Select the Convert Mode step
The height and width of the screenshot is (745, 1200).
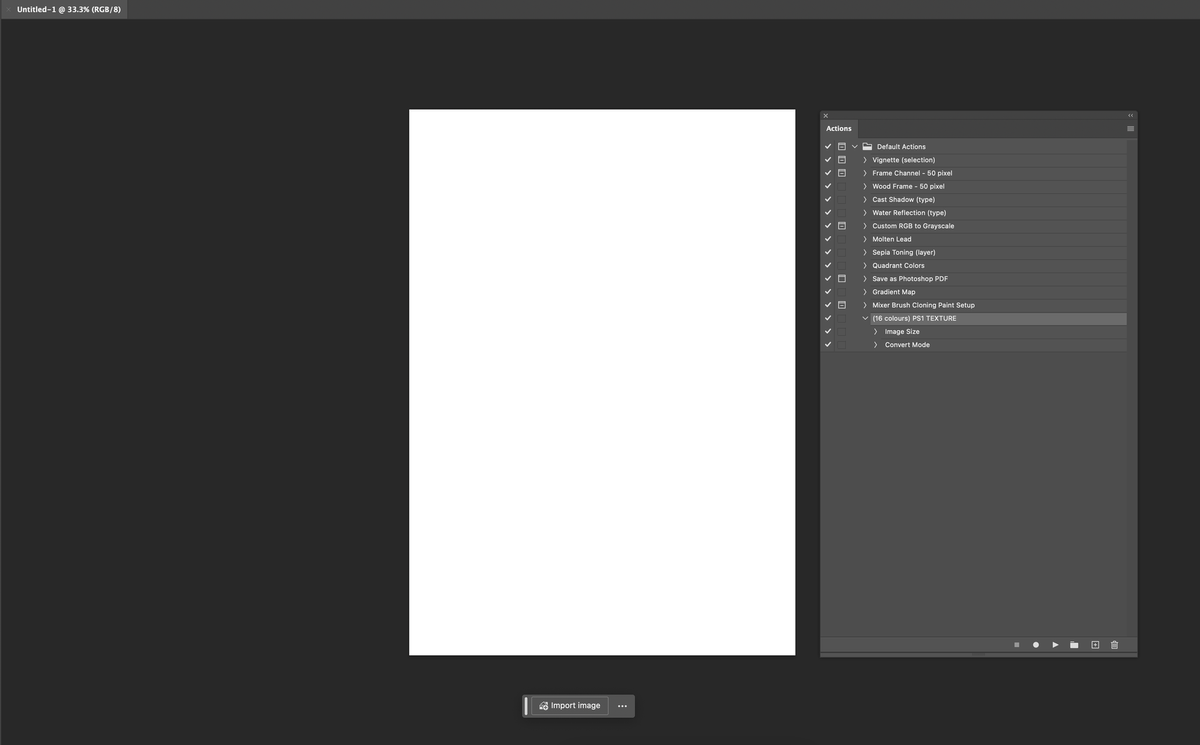[x=905, y=343]
